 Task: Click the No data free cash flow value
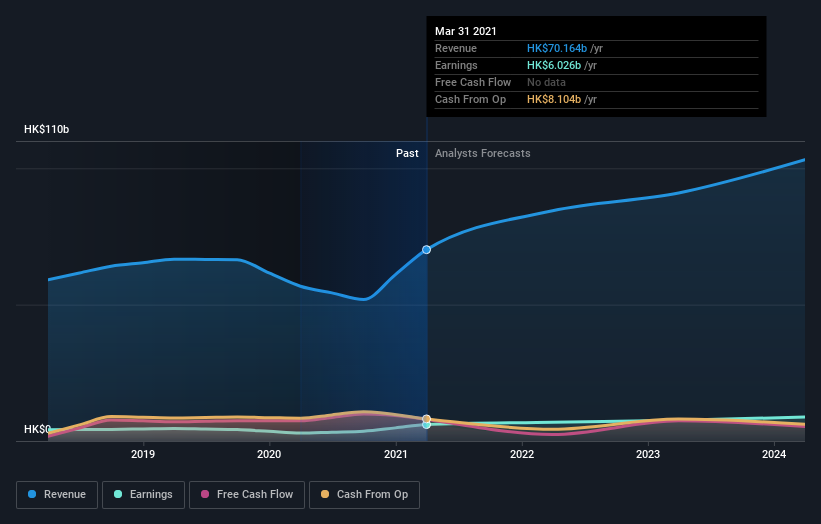(547, 82)
